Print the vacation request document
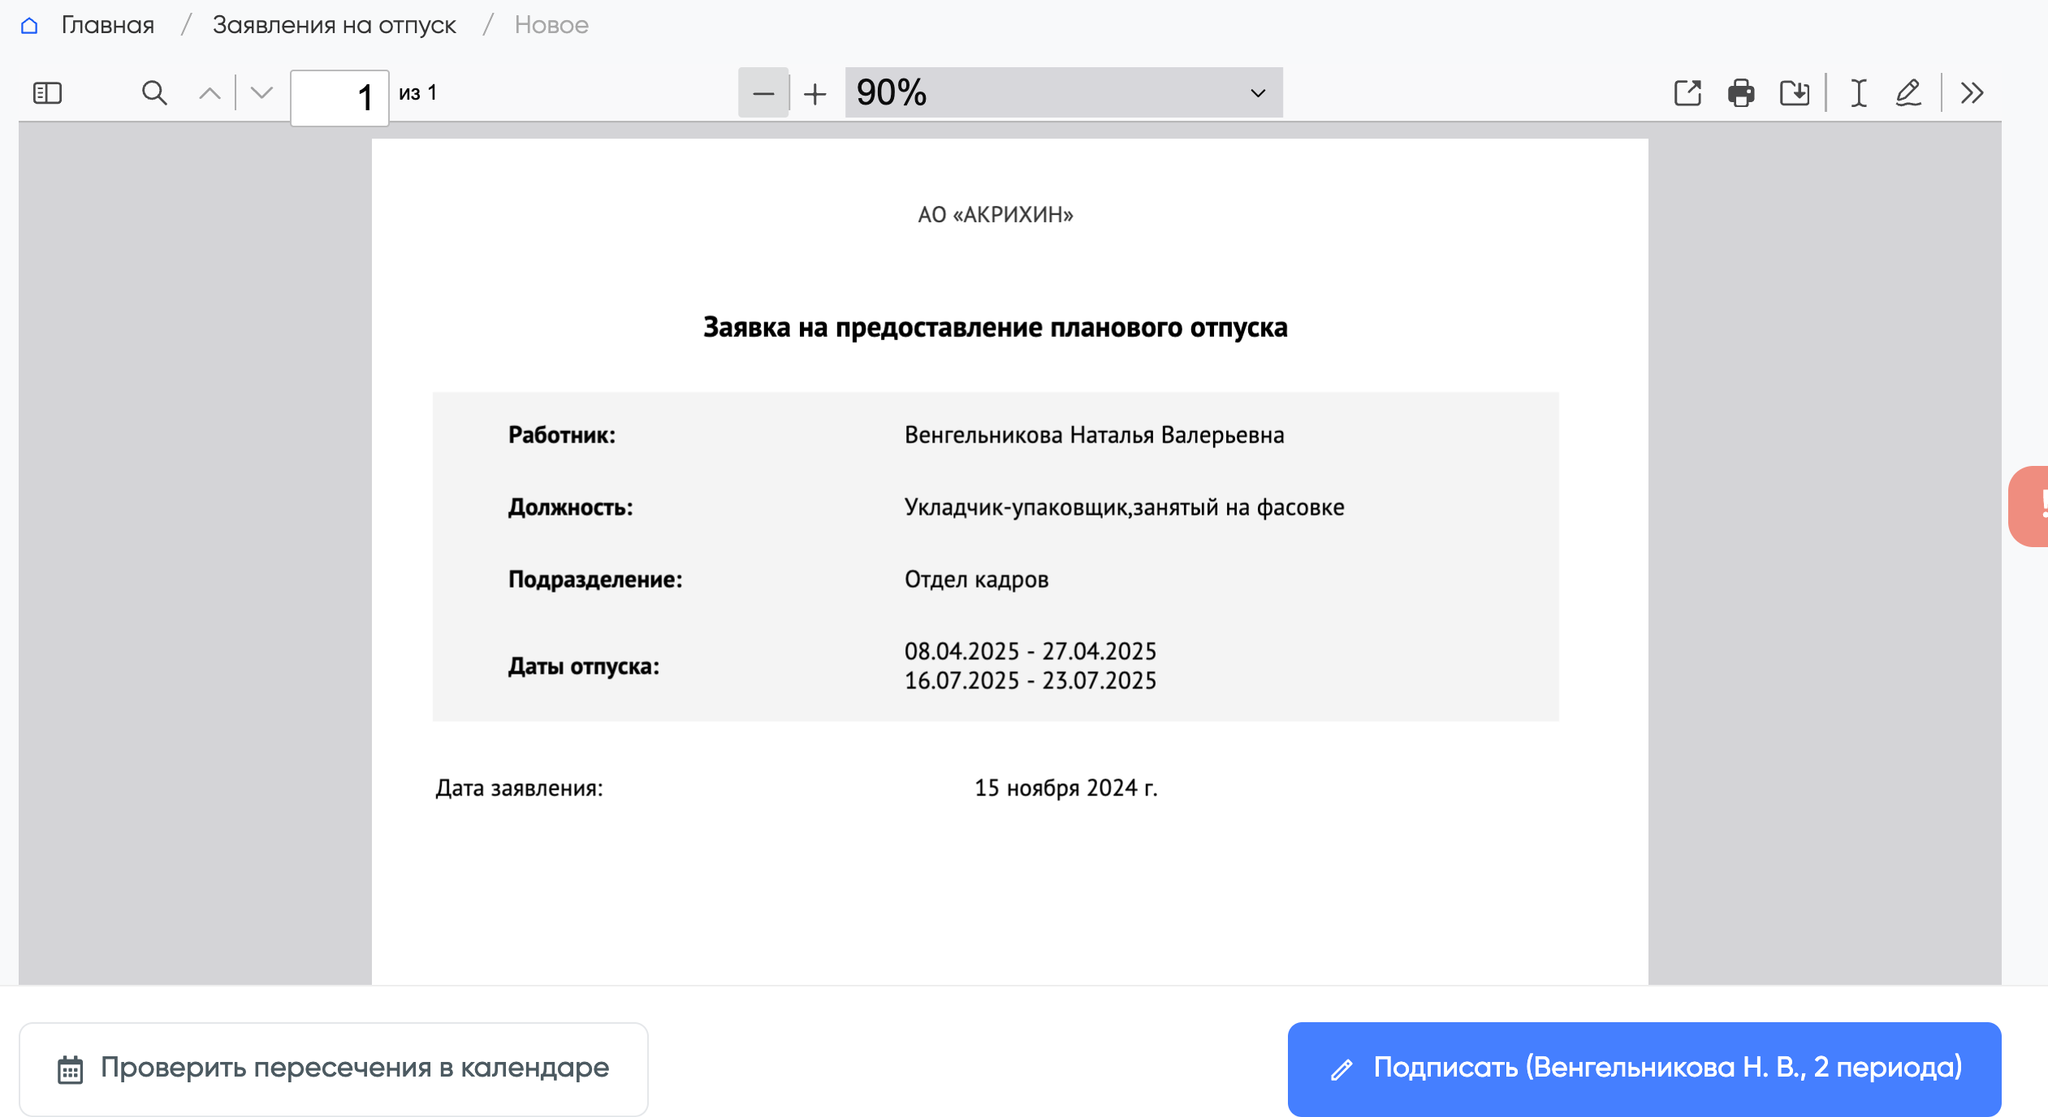 pos(1741,93)
